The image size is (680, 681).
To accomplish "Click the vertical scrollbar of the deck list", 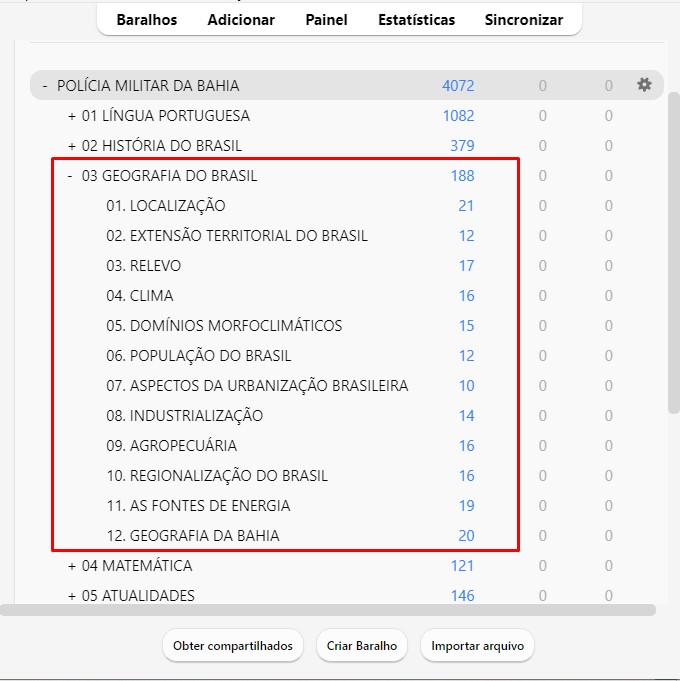I will click(673, 253).
